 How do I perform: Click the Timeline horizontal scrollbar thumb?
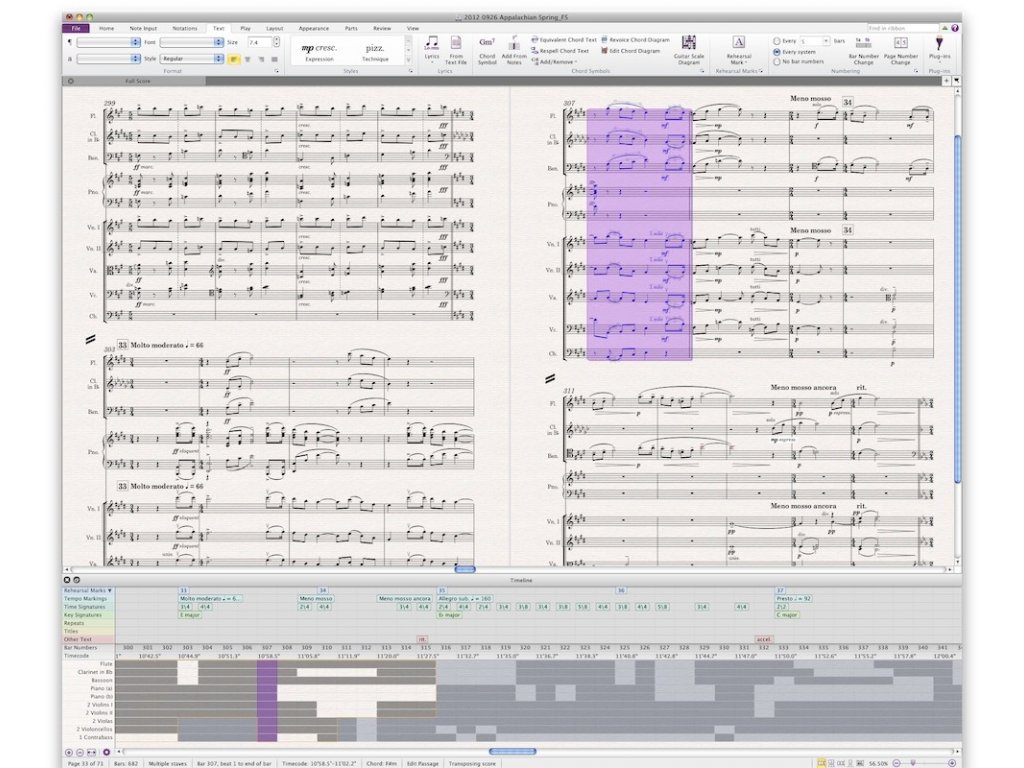point(512,752)
